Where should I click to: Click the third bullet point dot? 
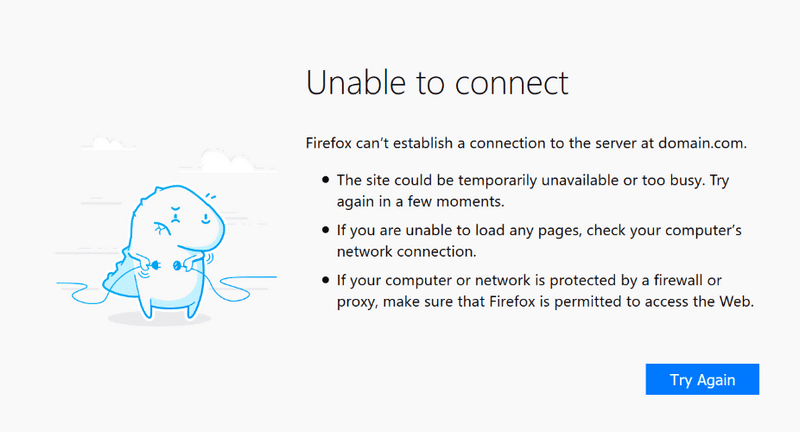pos(324,280)
